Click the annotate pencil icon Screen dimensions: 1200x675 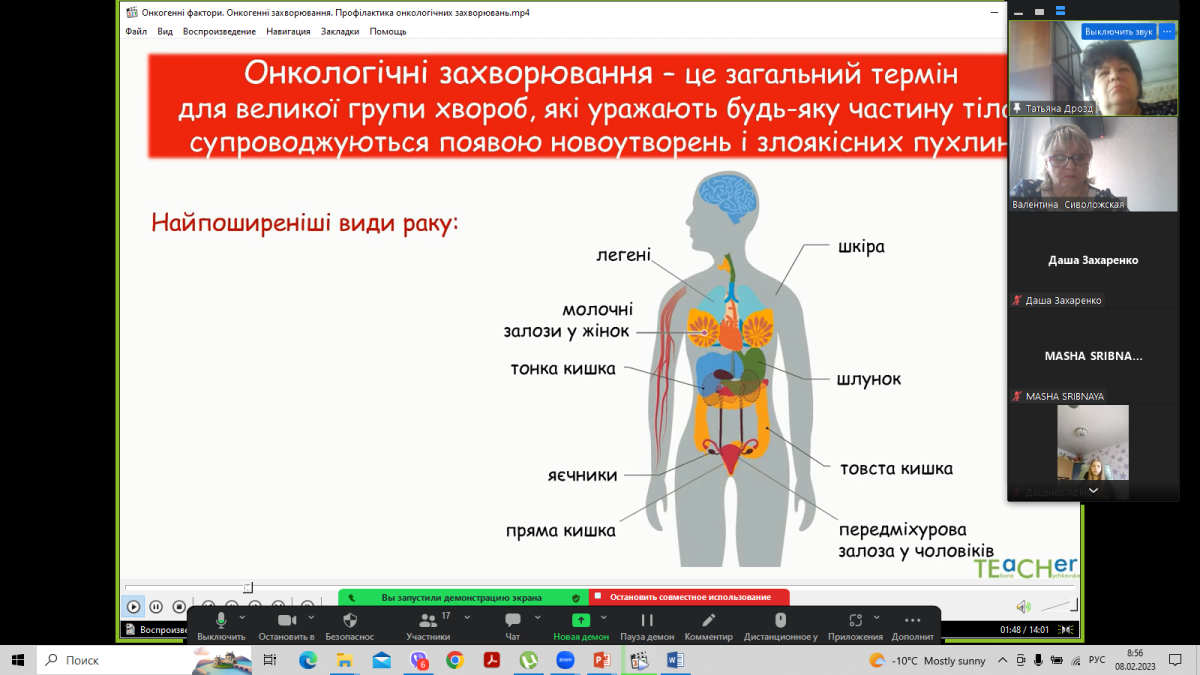coord(708,621)
